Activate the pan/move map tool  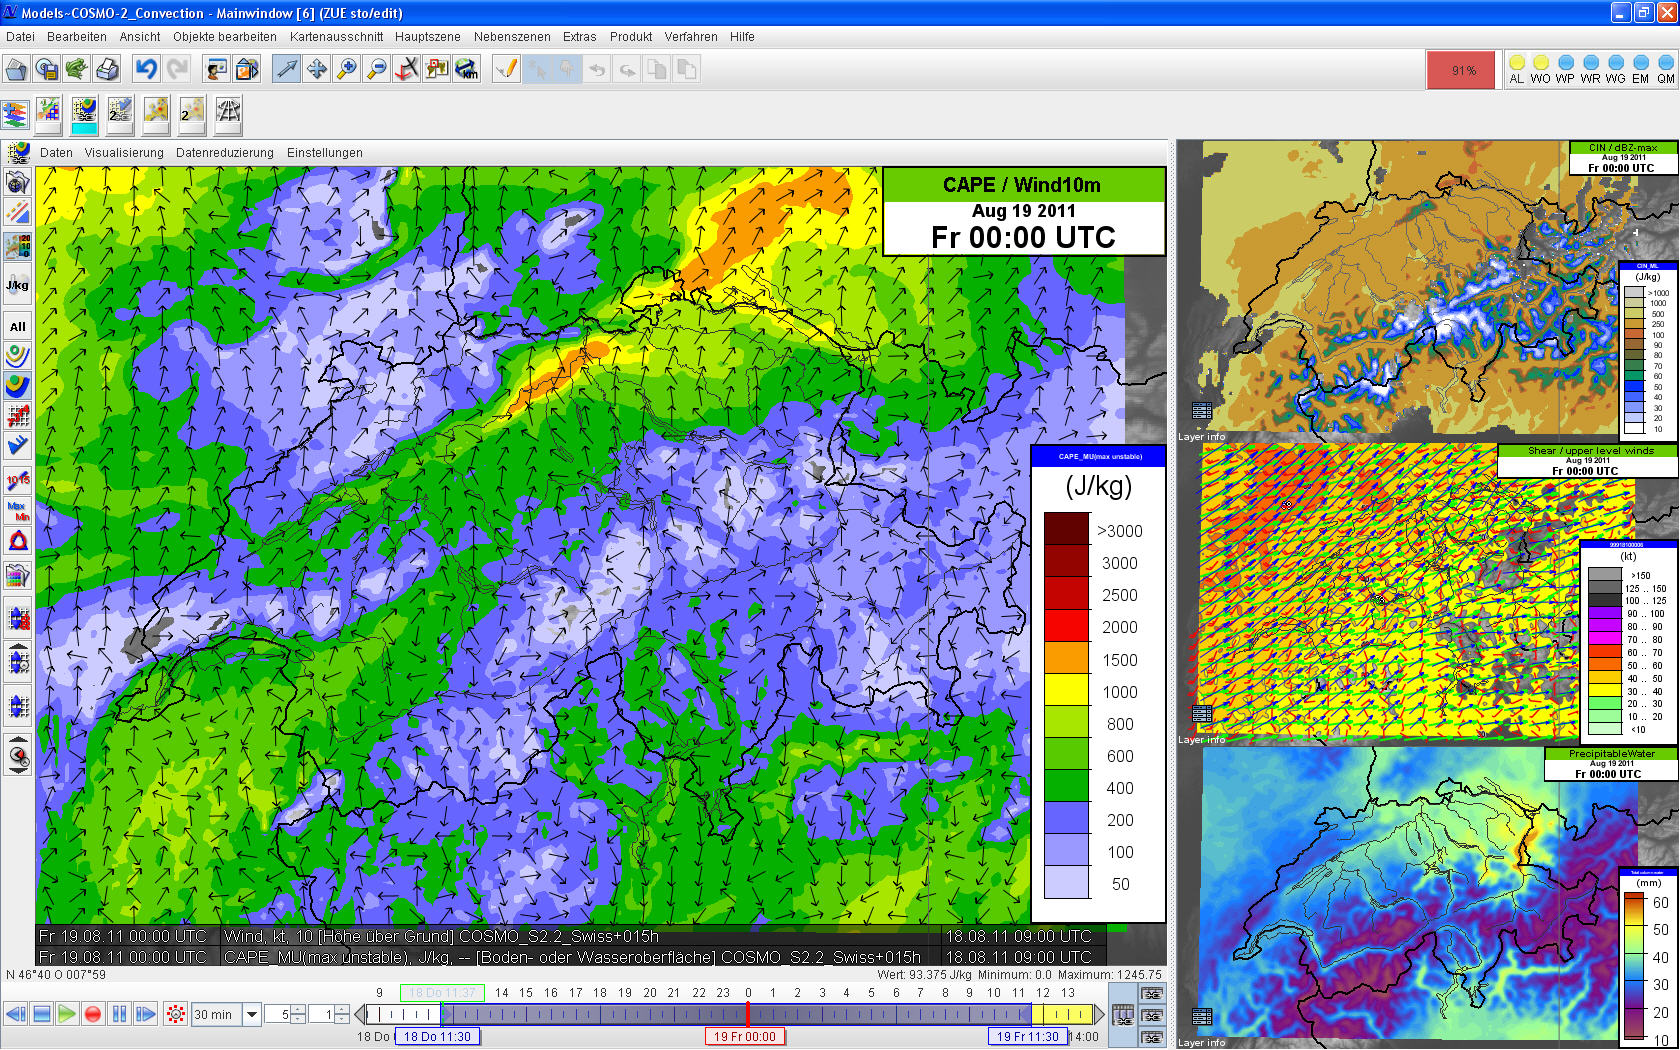[317, 69]
